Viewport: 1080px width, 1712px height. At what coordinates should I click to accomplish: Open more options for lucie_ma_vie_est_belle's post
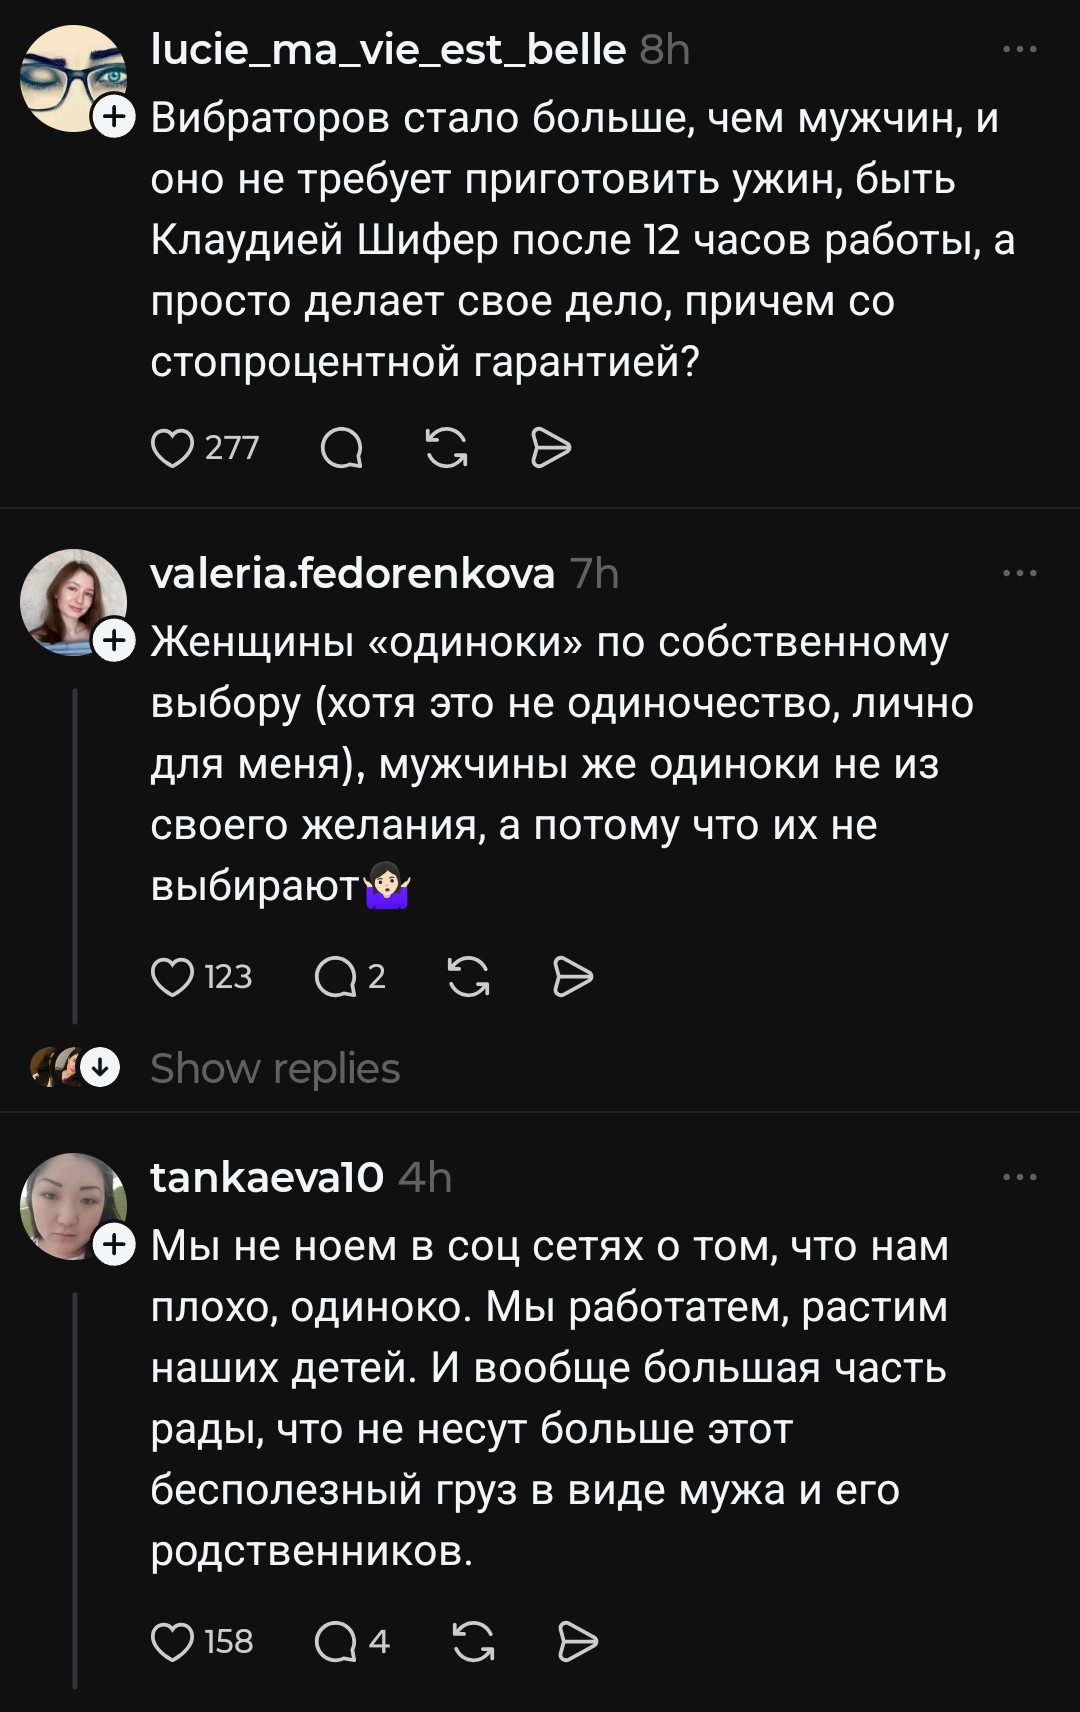1019,49
